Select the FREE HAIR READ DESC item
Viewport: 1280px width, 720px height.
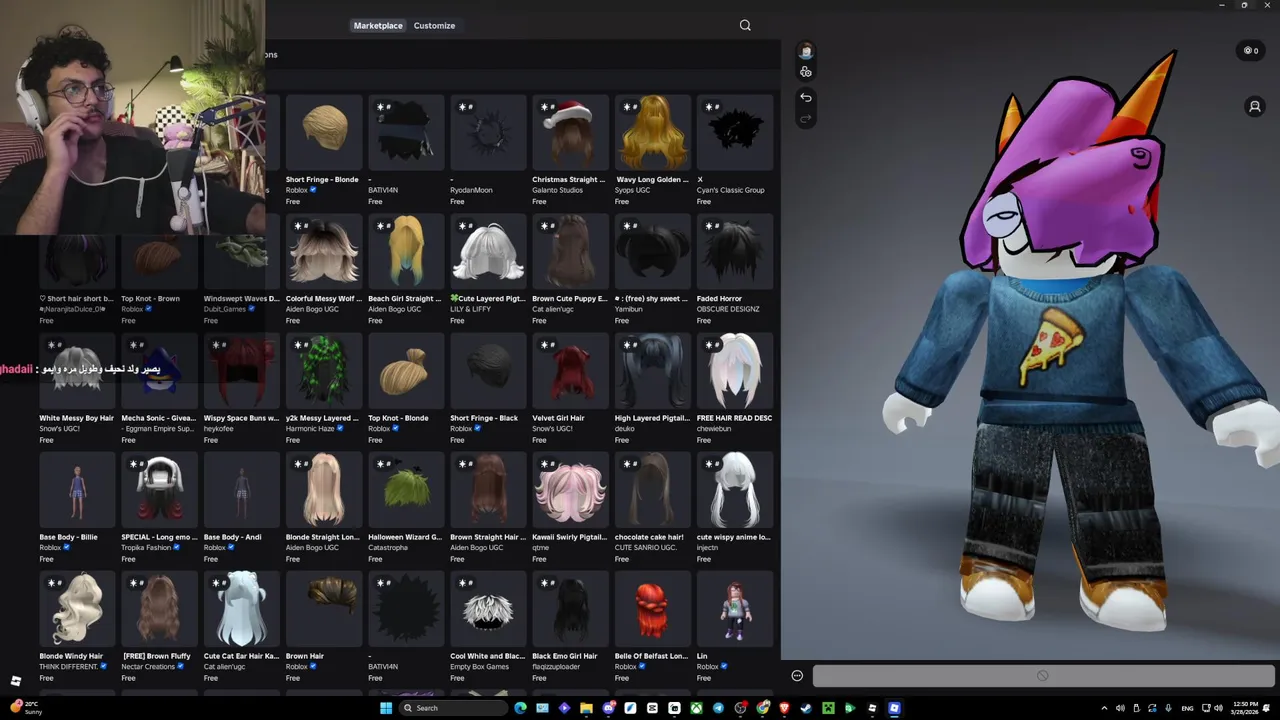pos(734,371)
